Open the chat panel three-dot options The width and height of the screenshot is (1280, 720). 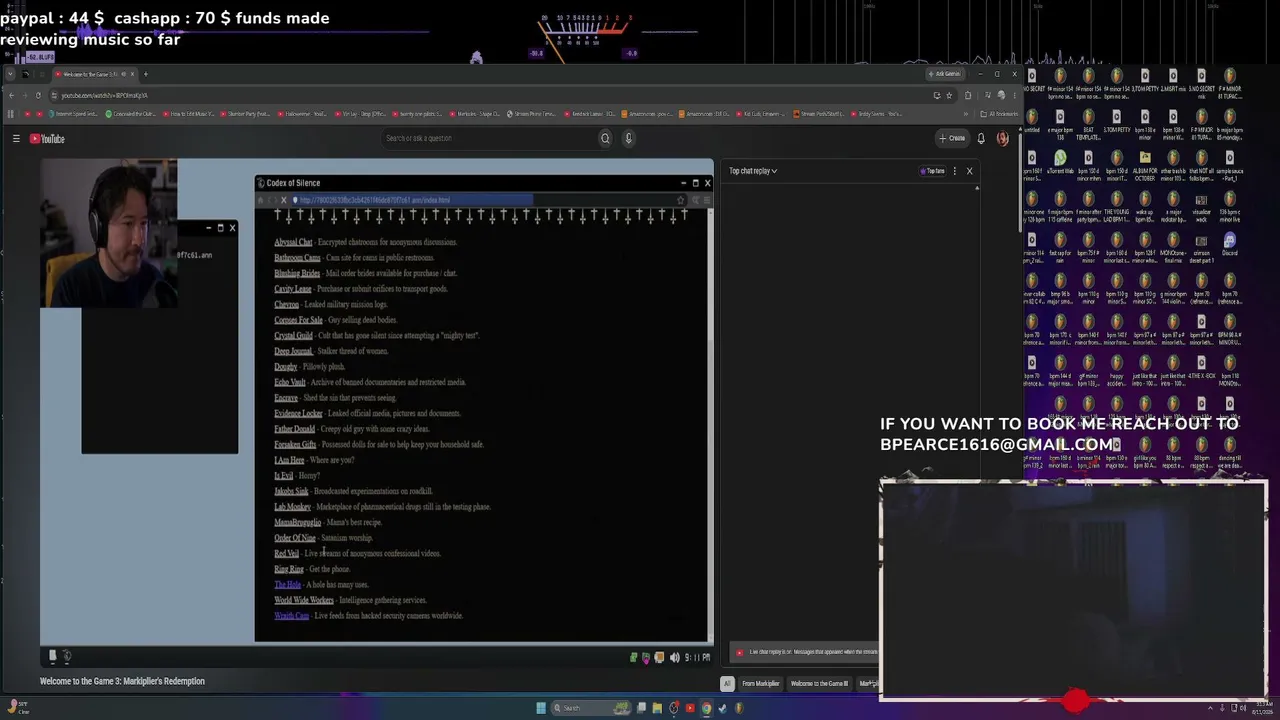(954, 171)
